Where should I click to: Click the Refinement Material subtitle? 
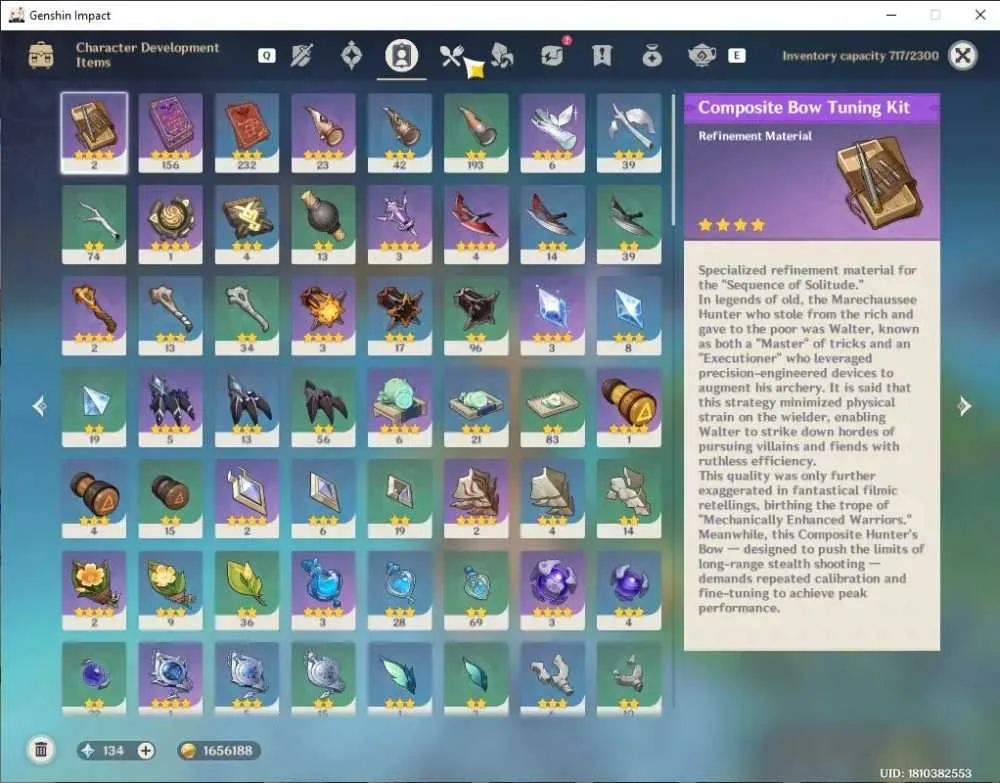pyautogui.click(x=754, y=136)
